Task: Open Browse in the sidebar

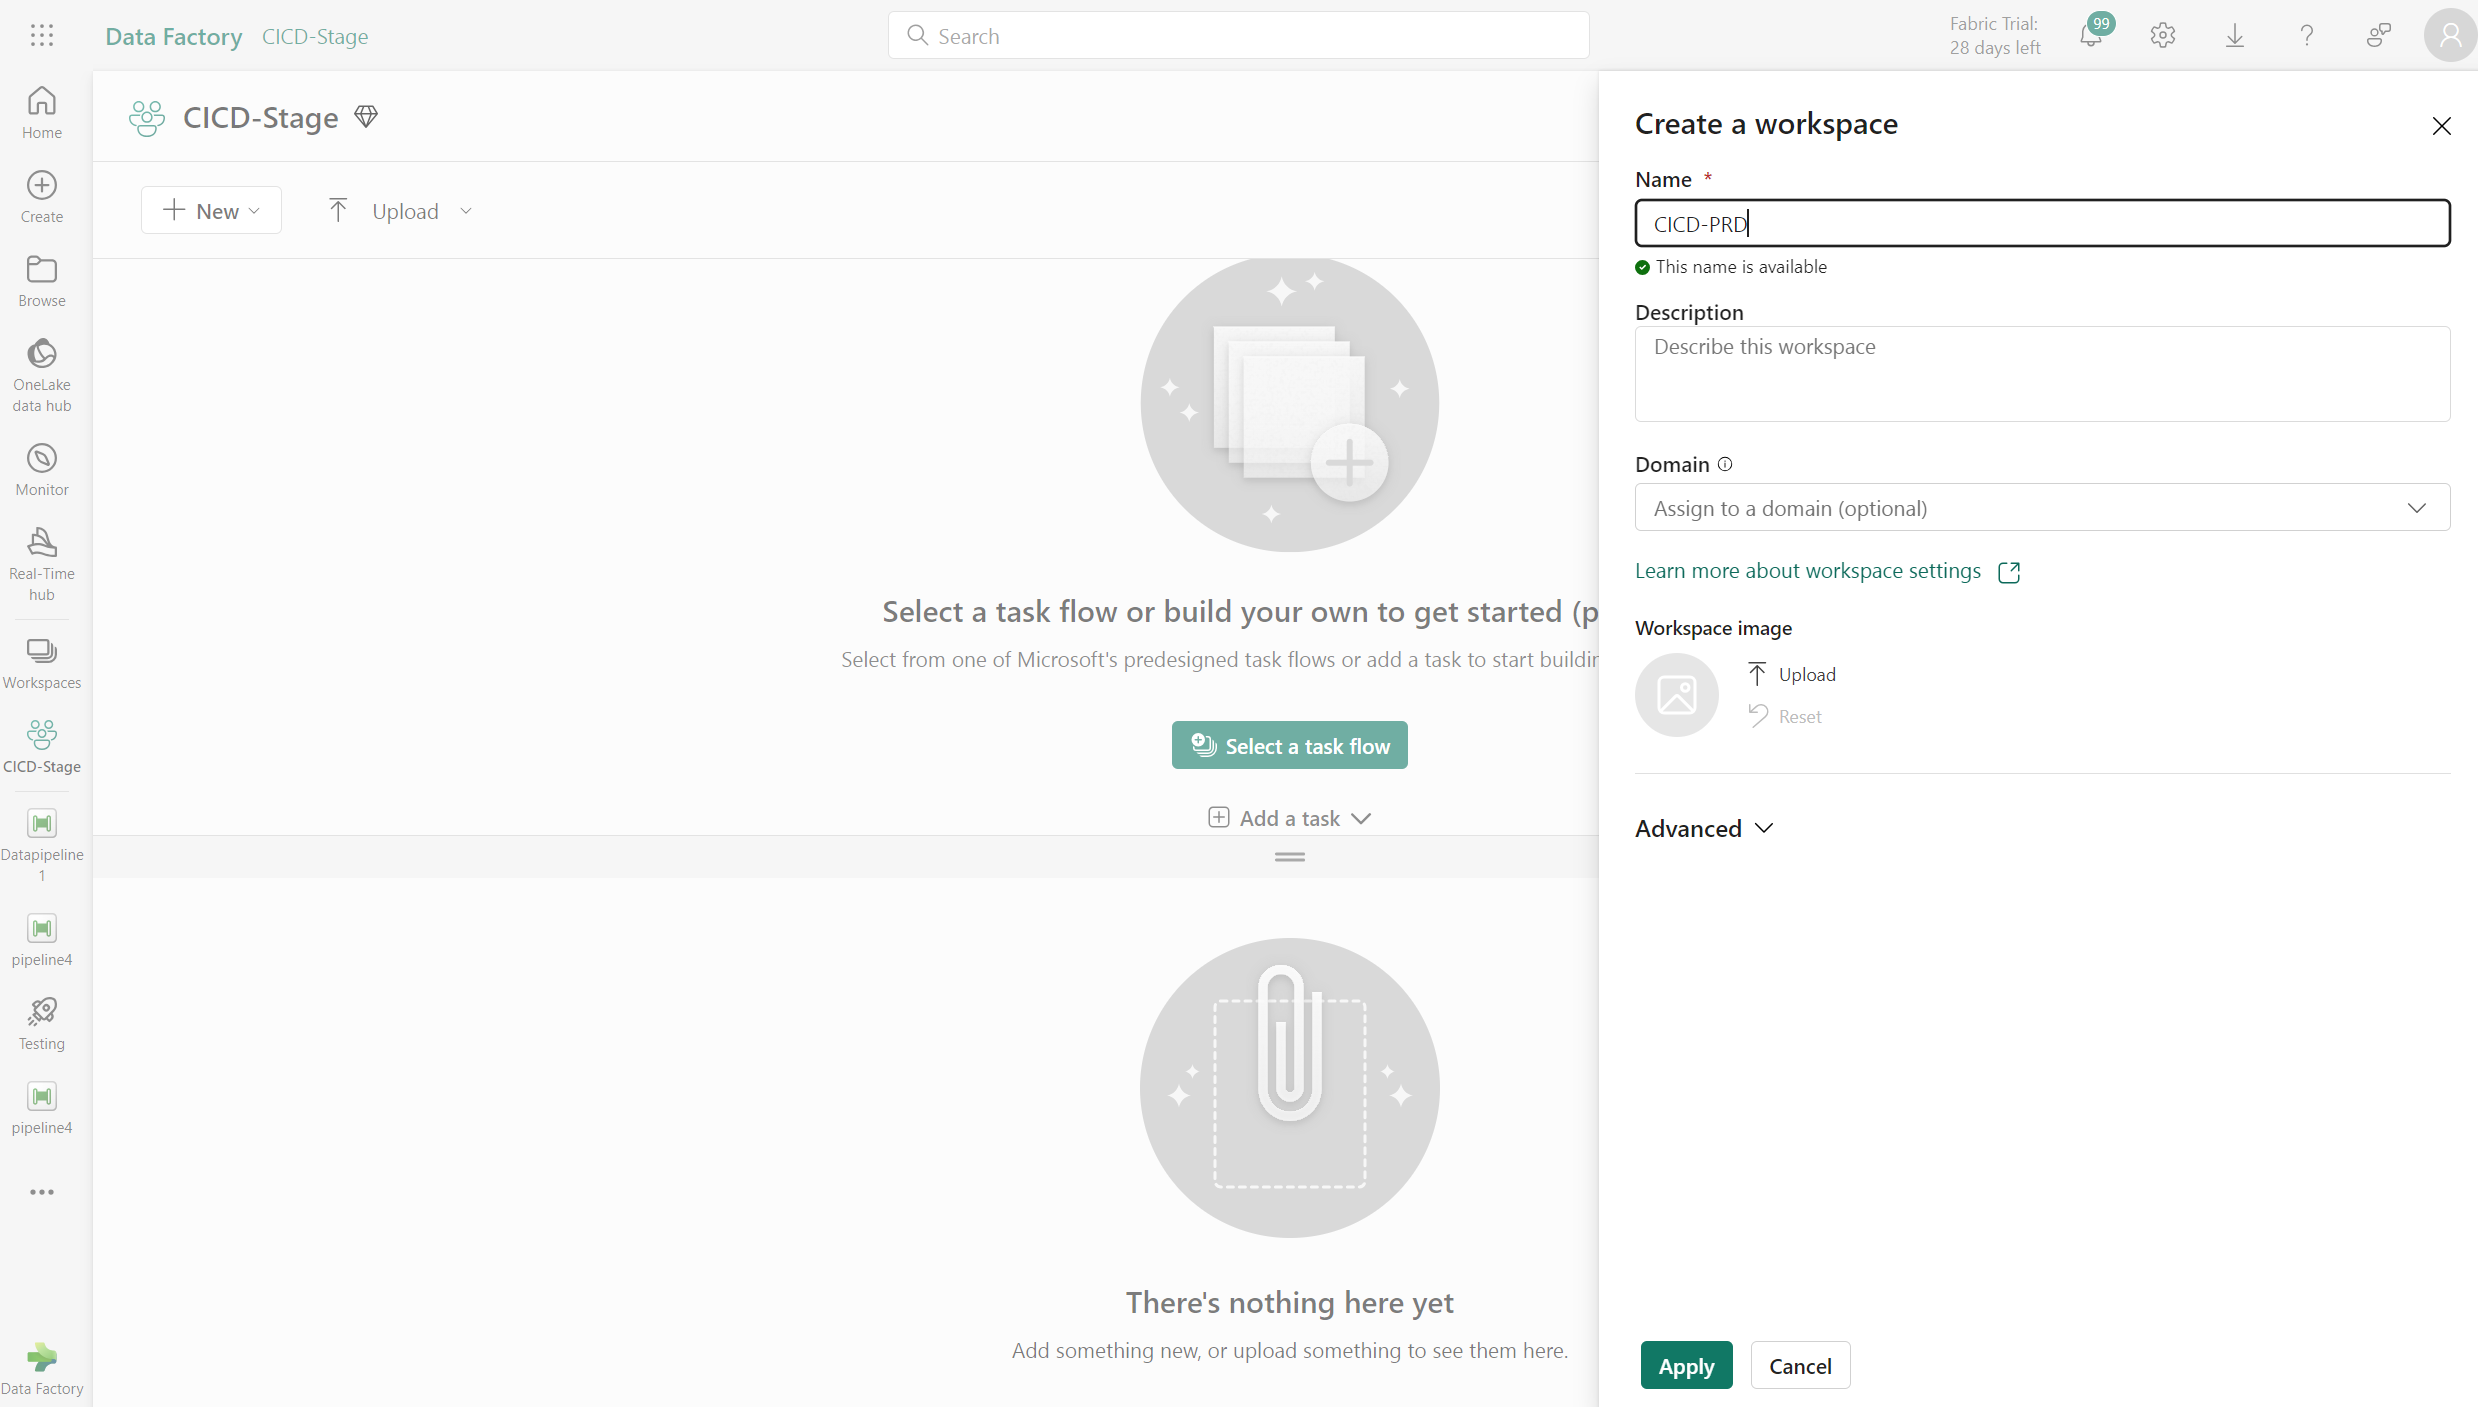Action: (42, 281)
